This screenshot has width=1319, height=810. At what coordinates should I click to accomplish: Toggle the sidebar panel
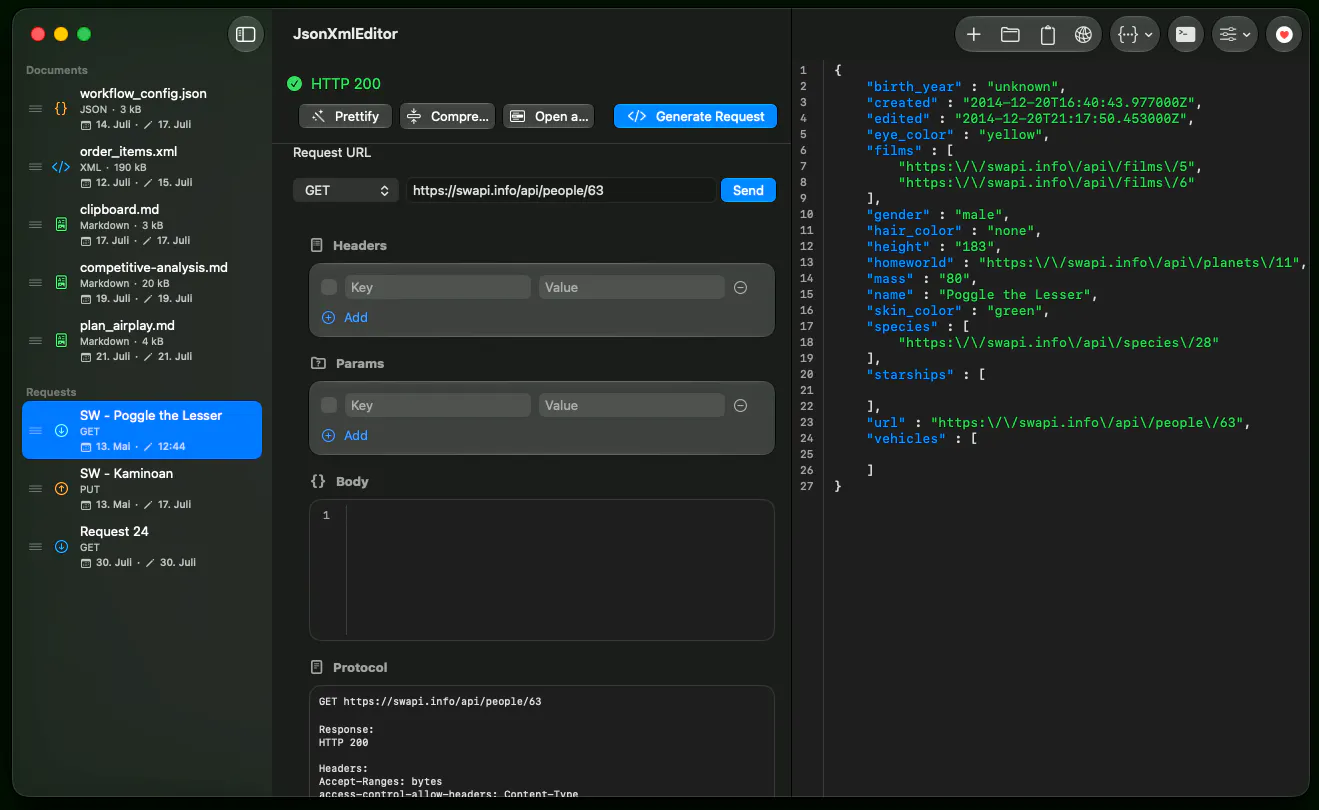tap(245, 34)
